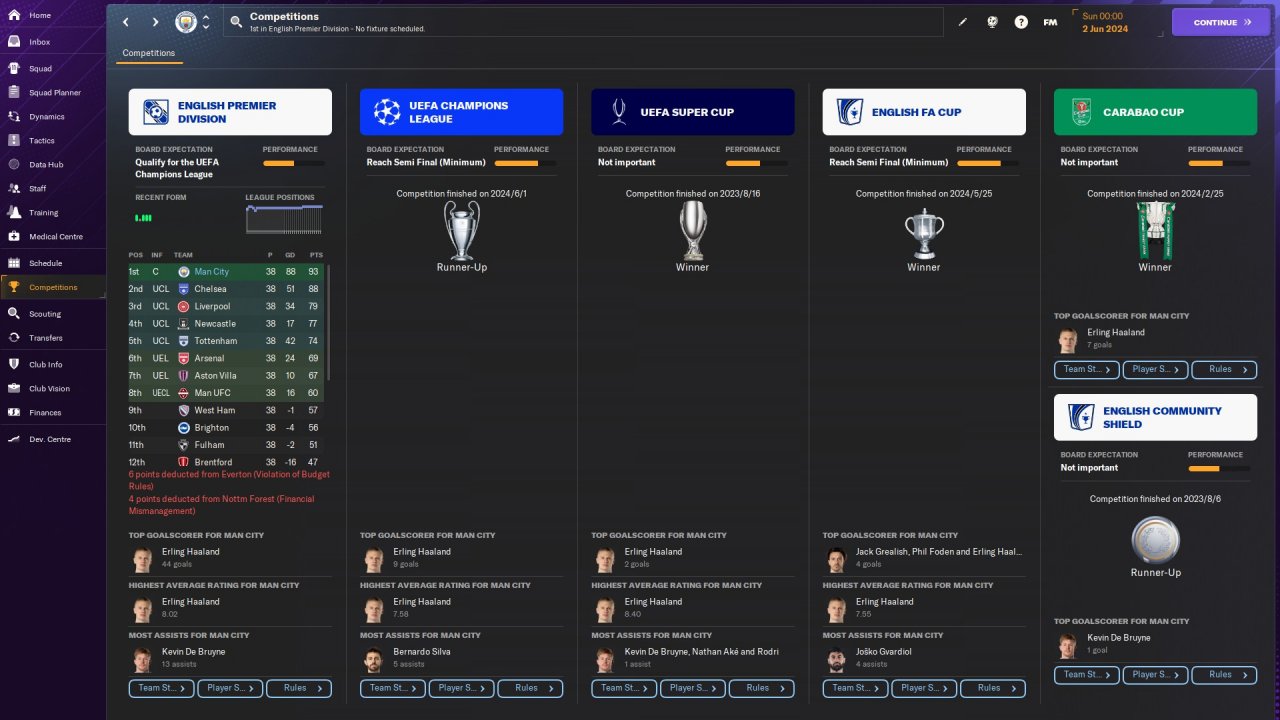Image resolution: width=1280 pixels, height=720 pixels.
Task: Open the help question mark icon
Action: pyautogui.click(x=1021, y=22)
